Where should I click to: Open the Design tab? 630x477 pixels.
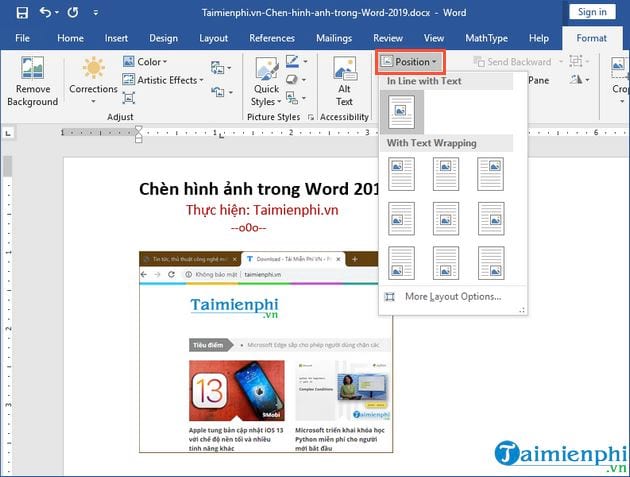(x=164, y=38)
